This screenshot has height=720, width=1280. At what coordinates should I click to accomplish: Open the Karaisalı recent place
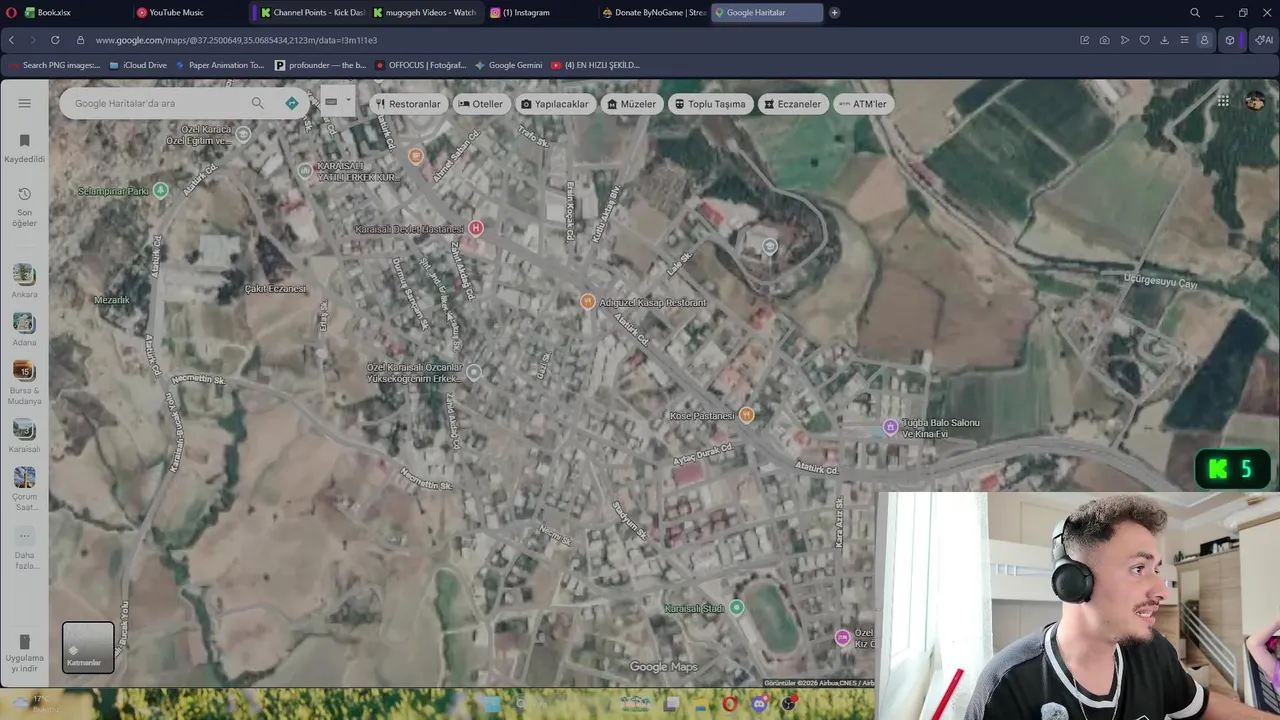(x=24, y=438)
